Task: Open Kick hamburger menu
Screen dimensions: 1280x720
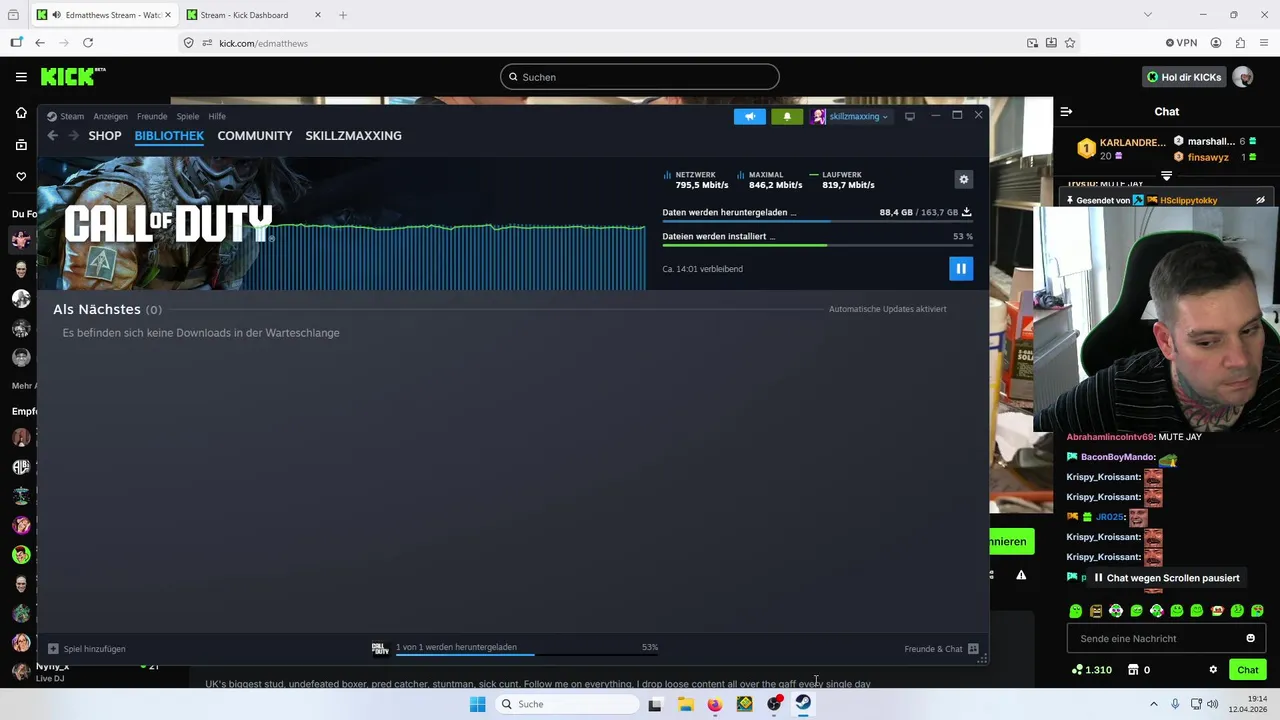Action: point(21,77)
